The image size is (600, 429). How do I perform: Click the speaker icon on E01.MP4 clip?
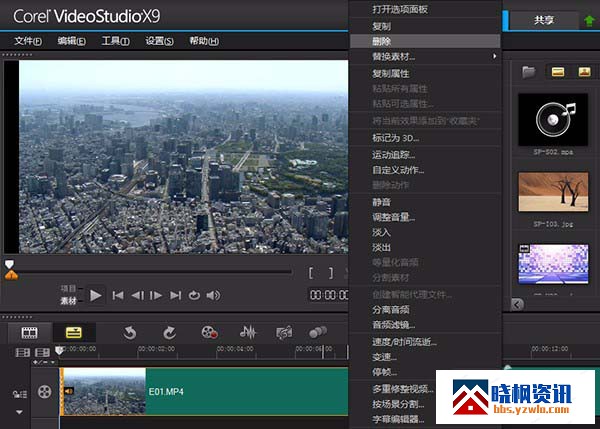tap(69, 391)
